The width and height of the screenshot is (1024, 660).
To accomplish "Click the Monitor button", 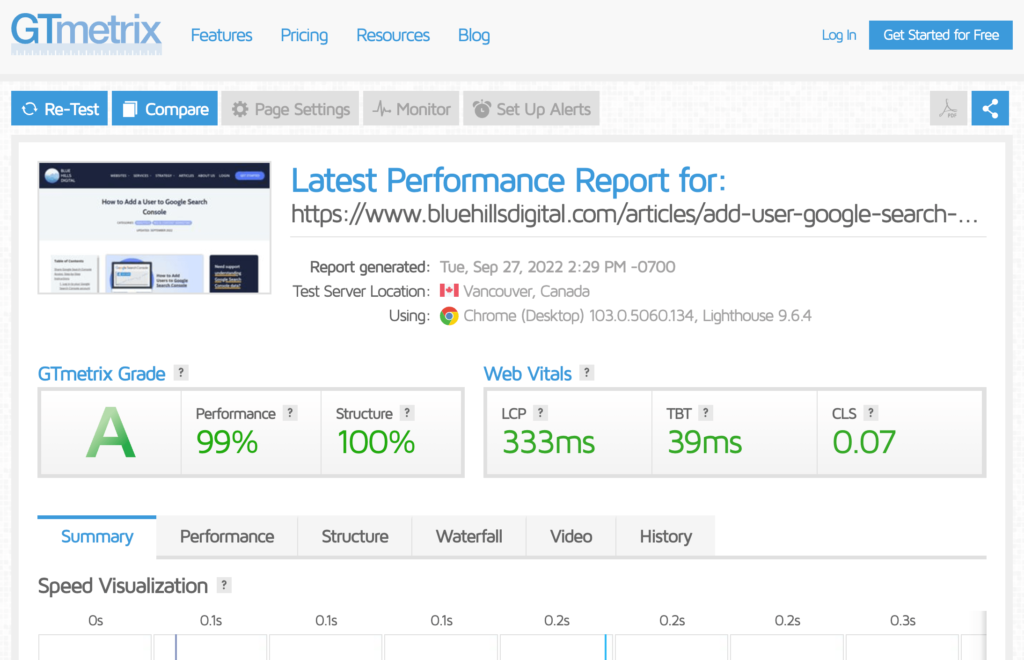I will (411, 108).
